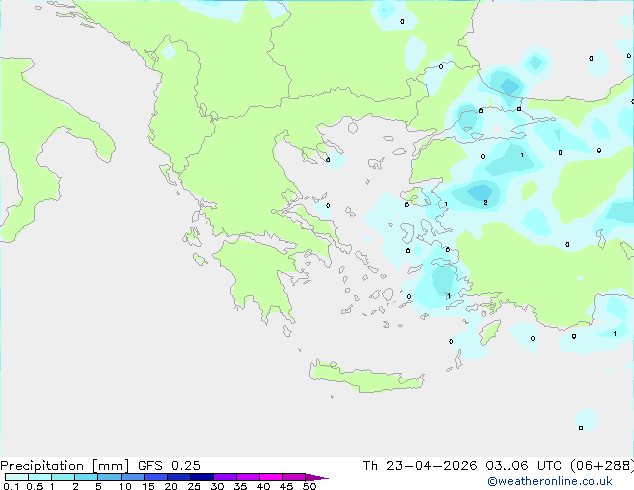Select the 'GFS 0.25' model label
The height and width of the screenshot is (490, 634).
[x=169, y=466]
